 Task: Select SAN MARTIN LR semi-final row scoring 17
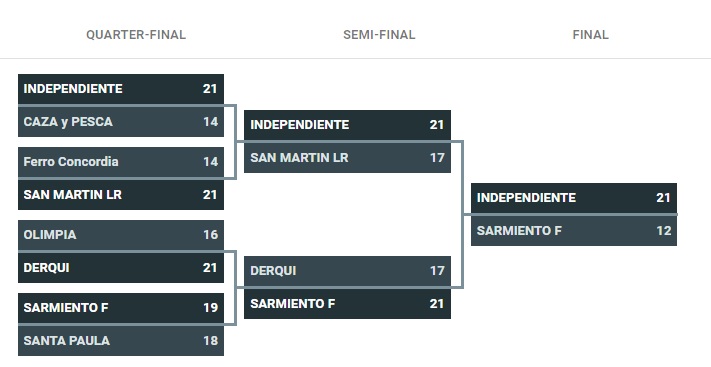[x=347, y=158]
